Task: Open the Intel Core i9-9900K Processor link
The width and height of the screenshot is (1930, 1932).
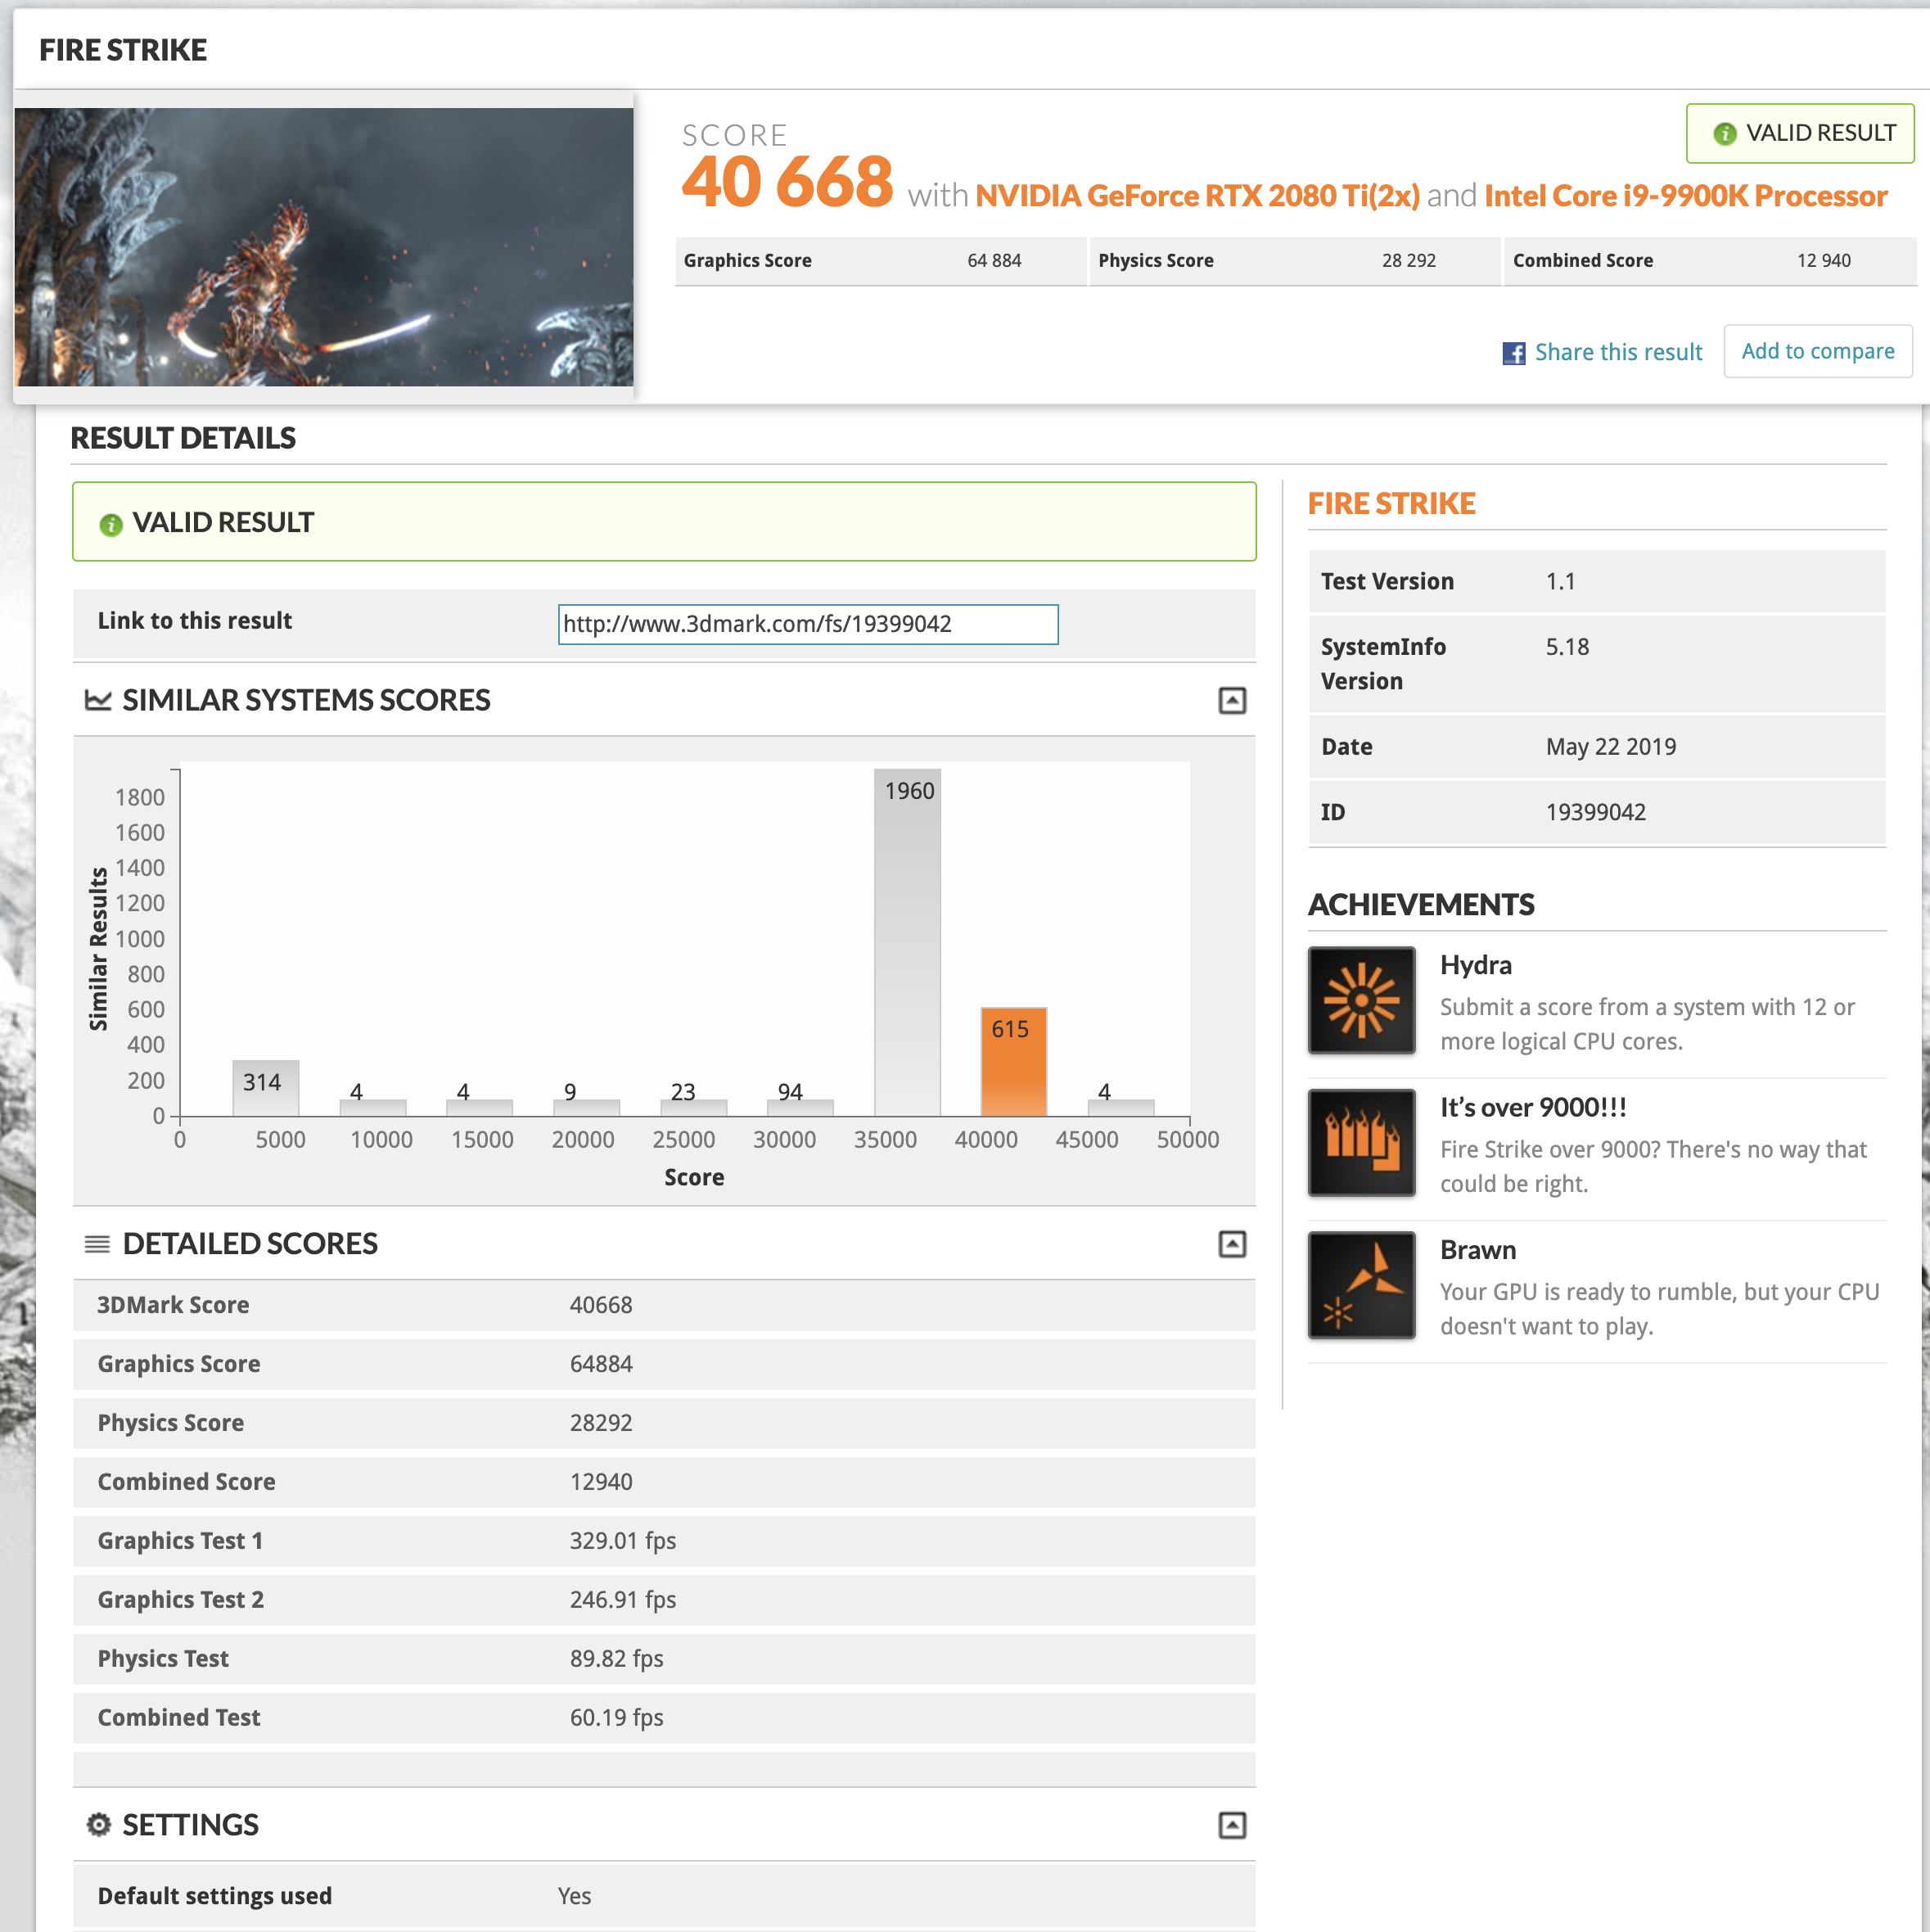Action: pyautogui.click(x=1686, y=195)
